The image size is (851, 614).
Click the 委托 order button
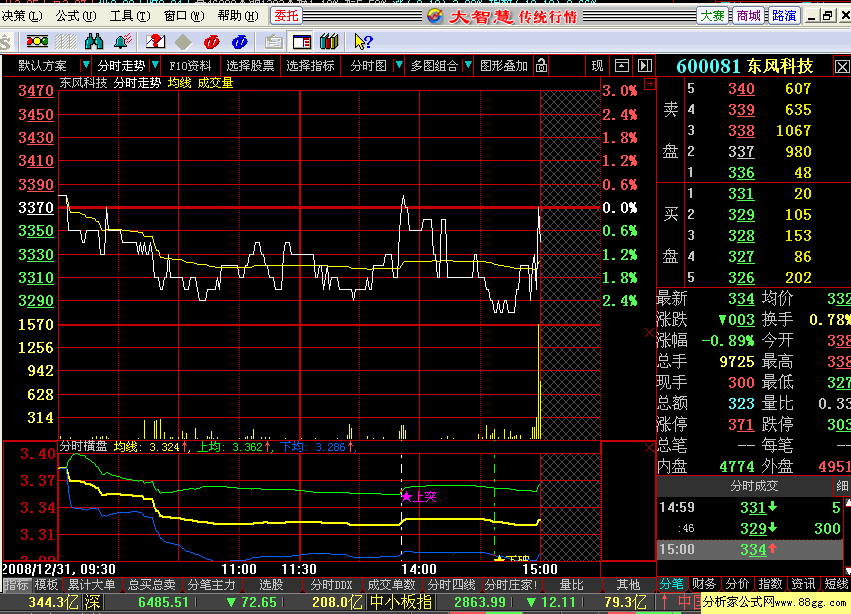pyautogui.click(x=286, y=16)
